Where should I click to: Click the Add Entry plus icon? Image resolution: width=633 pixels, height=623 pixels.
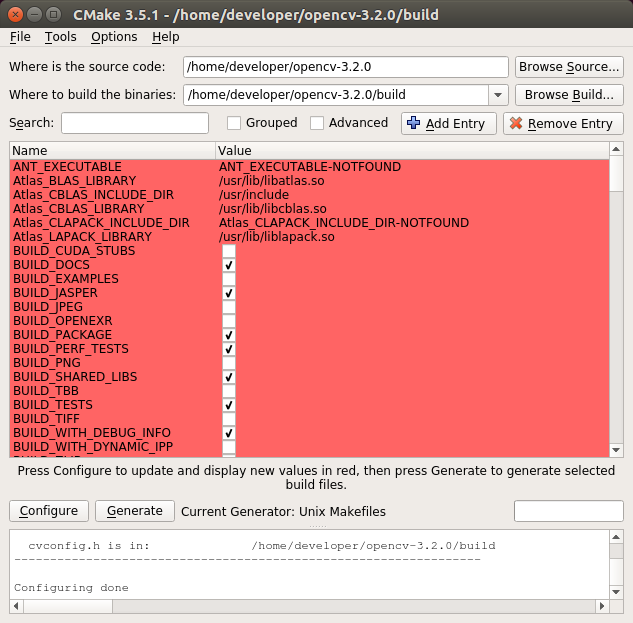tap(413, 123)
